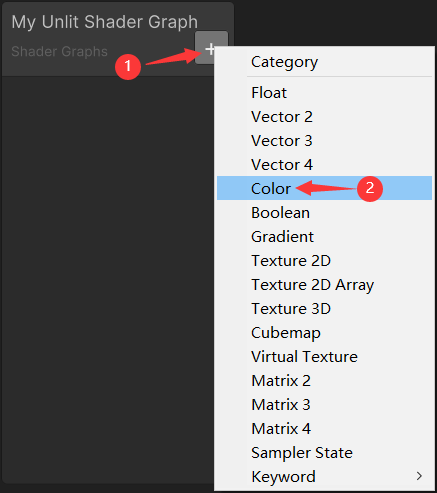
Task: Expand the Keyword submenu arrow
Action: click(x=419, y=476)
